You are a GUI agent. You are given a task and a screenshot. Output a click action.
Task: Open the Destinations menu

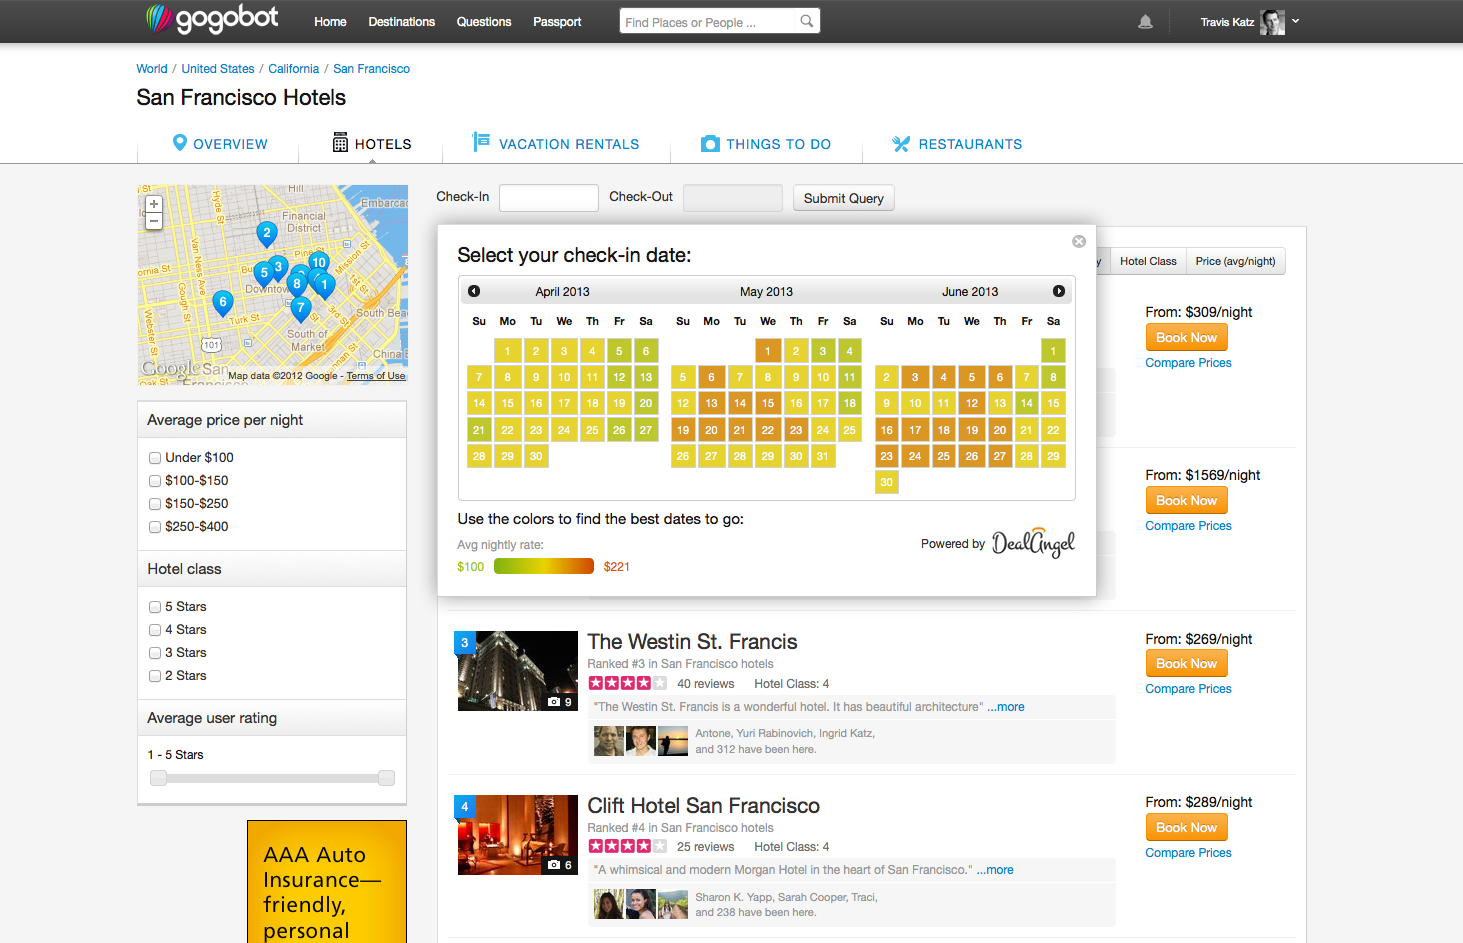point(401,22)
